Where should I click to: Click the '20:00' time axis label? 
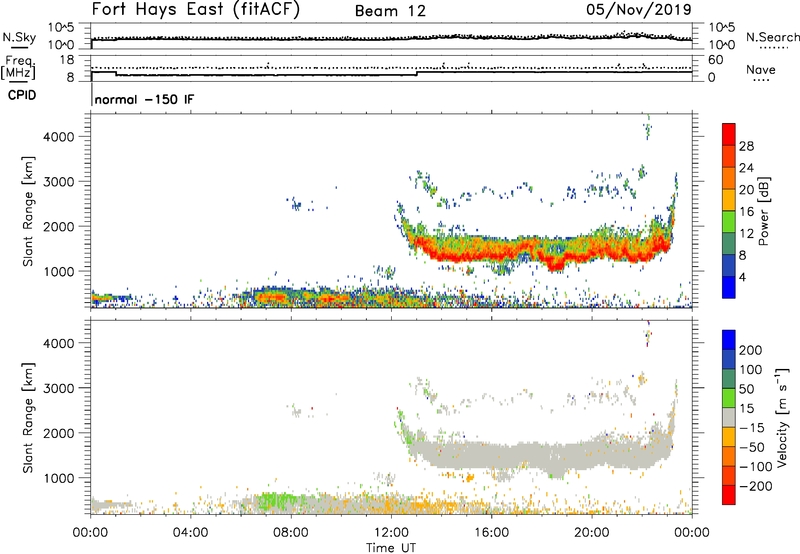[x=591, y=533]
